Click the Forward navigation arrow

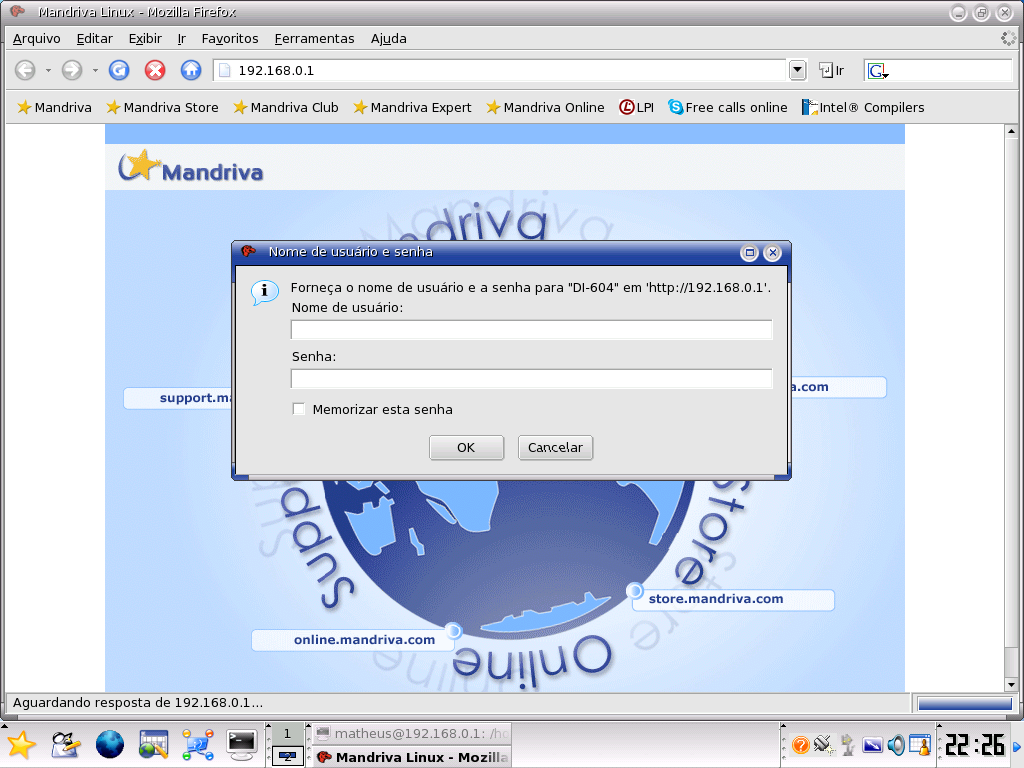[72, 70]
